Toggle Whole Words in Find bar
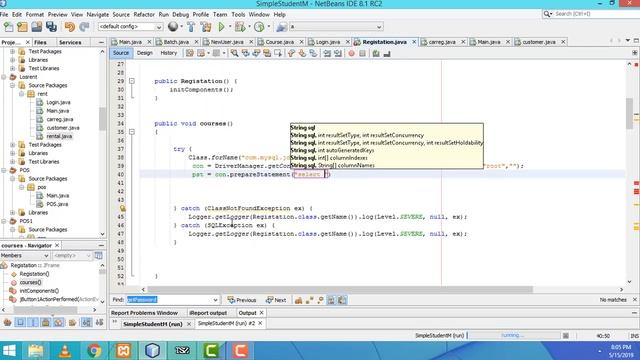Image resolution: width=640 pixels, height=360 pixels. pos(309,300)
